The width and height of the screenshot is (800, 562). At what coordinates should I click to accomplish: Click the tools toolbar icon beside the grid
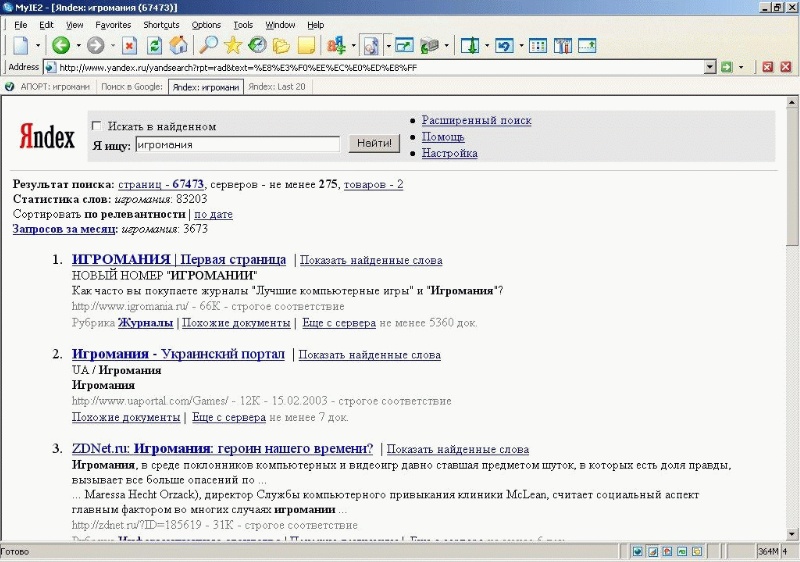pyautogui.click(x=563, y=46)
